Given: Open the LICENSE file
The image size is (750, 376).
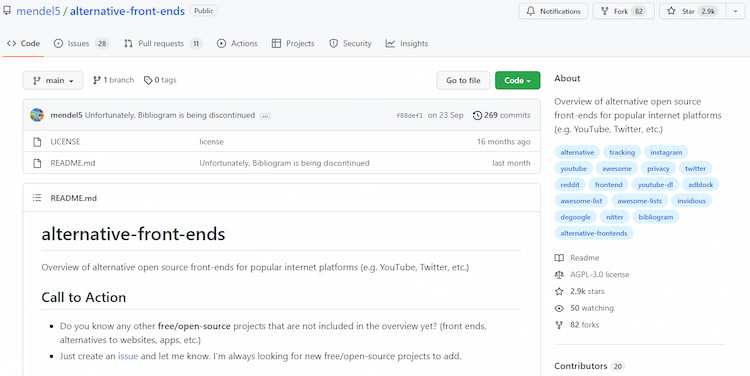Looking at the screenshot, I should (65, 142).
